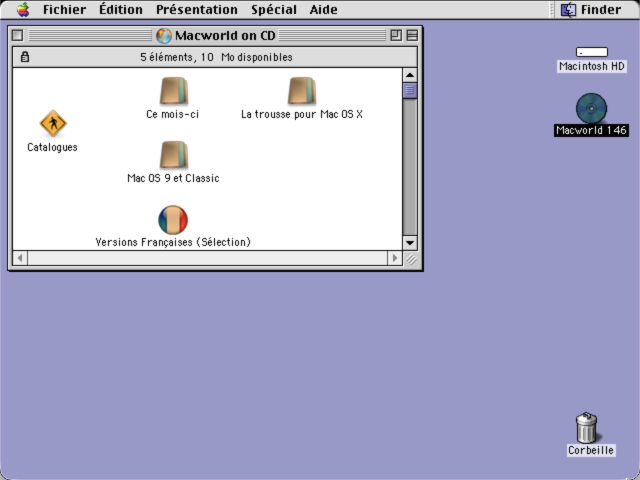This screenshot has height=480, width=640.
Task: Select the Macintosh HD drive icon
Action: point(592,52)
